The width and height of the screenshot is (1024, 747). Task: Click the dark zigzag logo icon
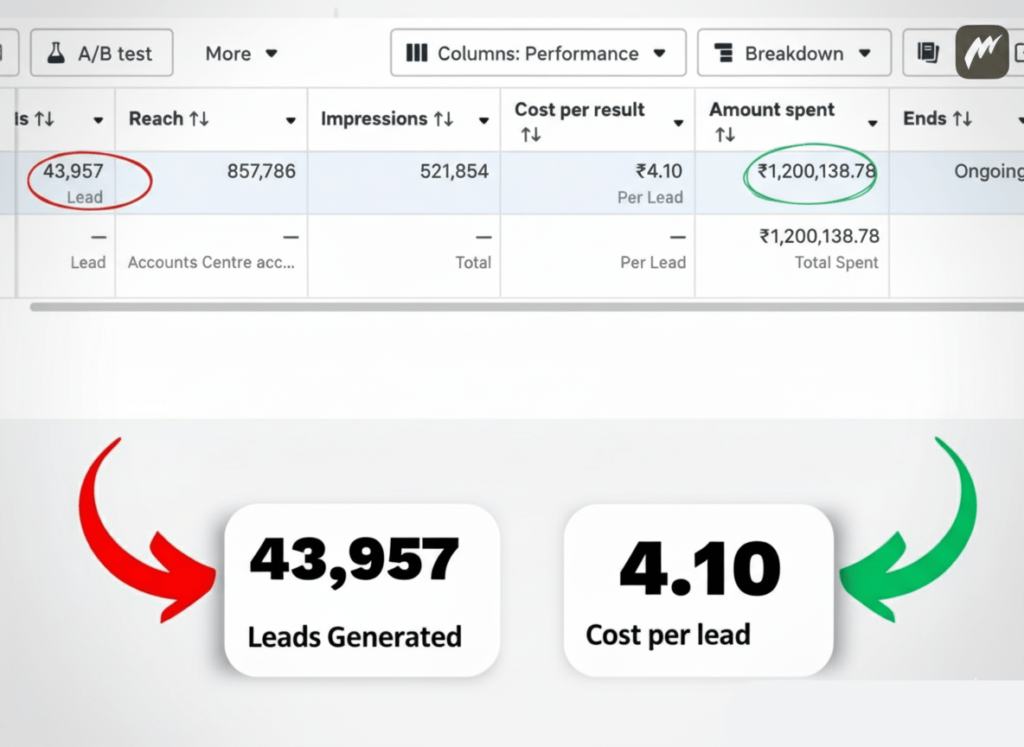click(981, 52)
